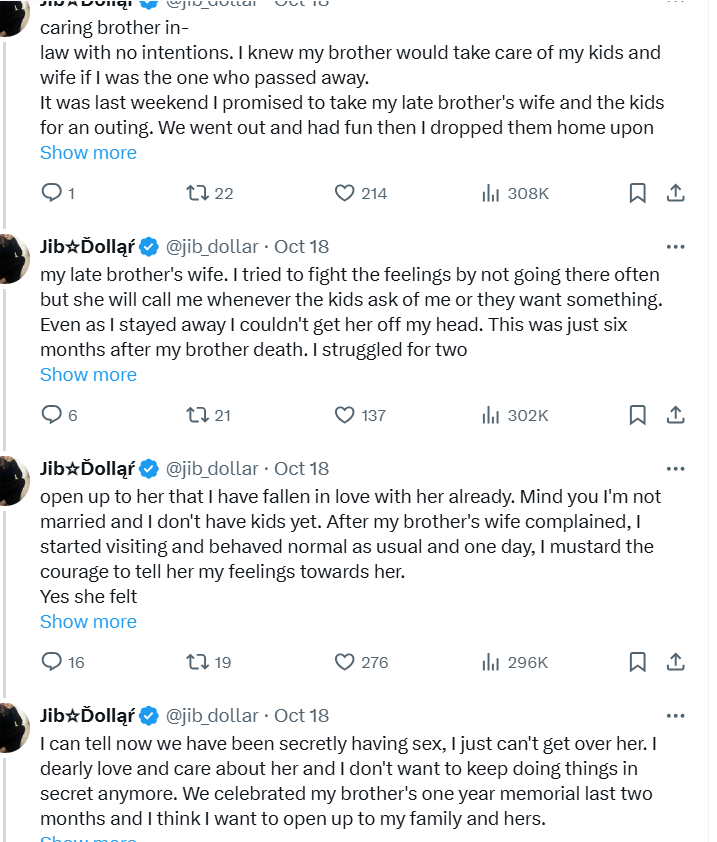
Task: Reply to the tweet with 1 reply
Action: (51, 193)
